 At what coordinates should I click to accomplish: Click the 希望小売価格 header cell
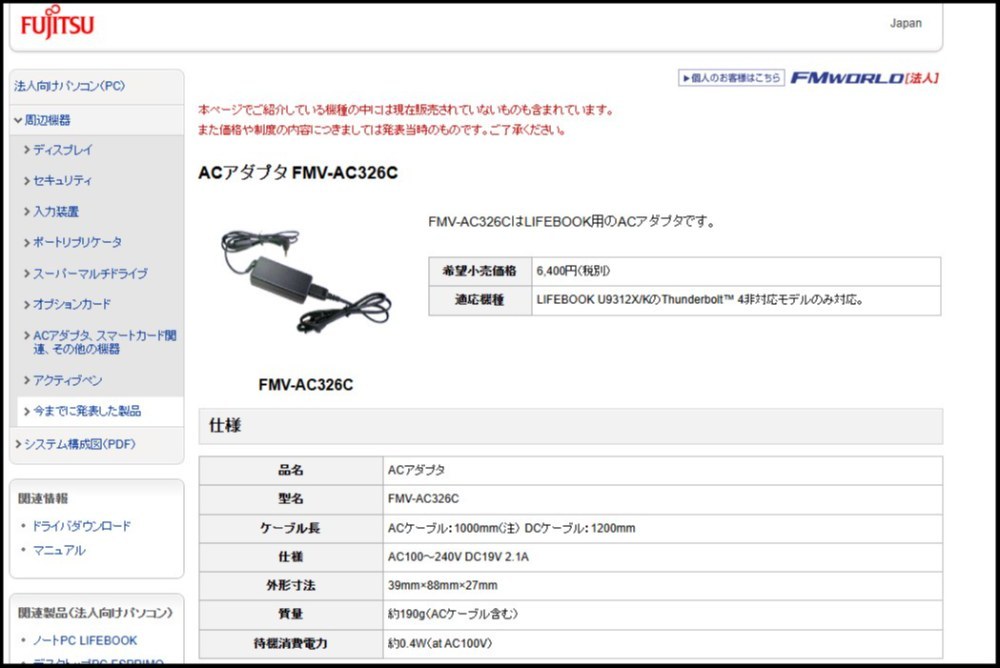(480, 271)
